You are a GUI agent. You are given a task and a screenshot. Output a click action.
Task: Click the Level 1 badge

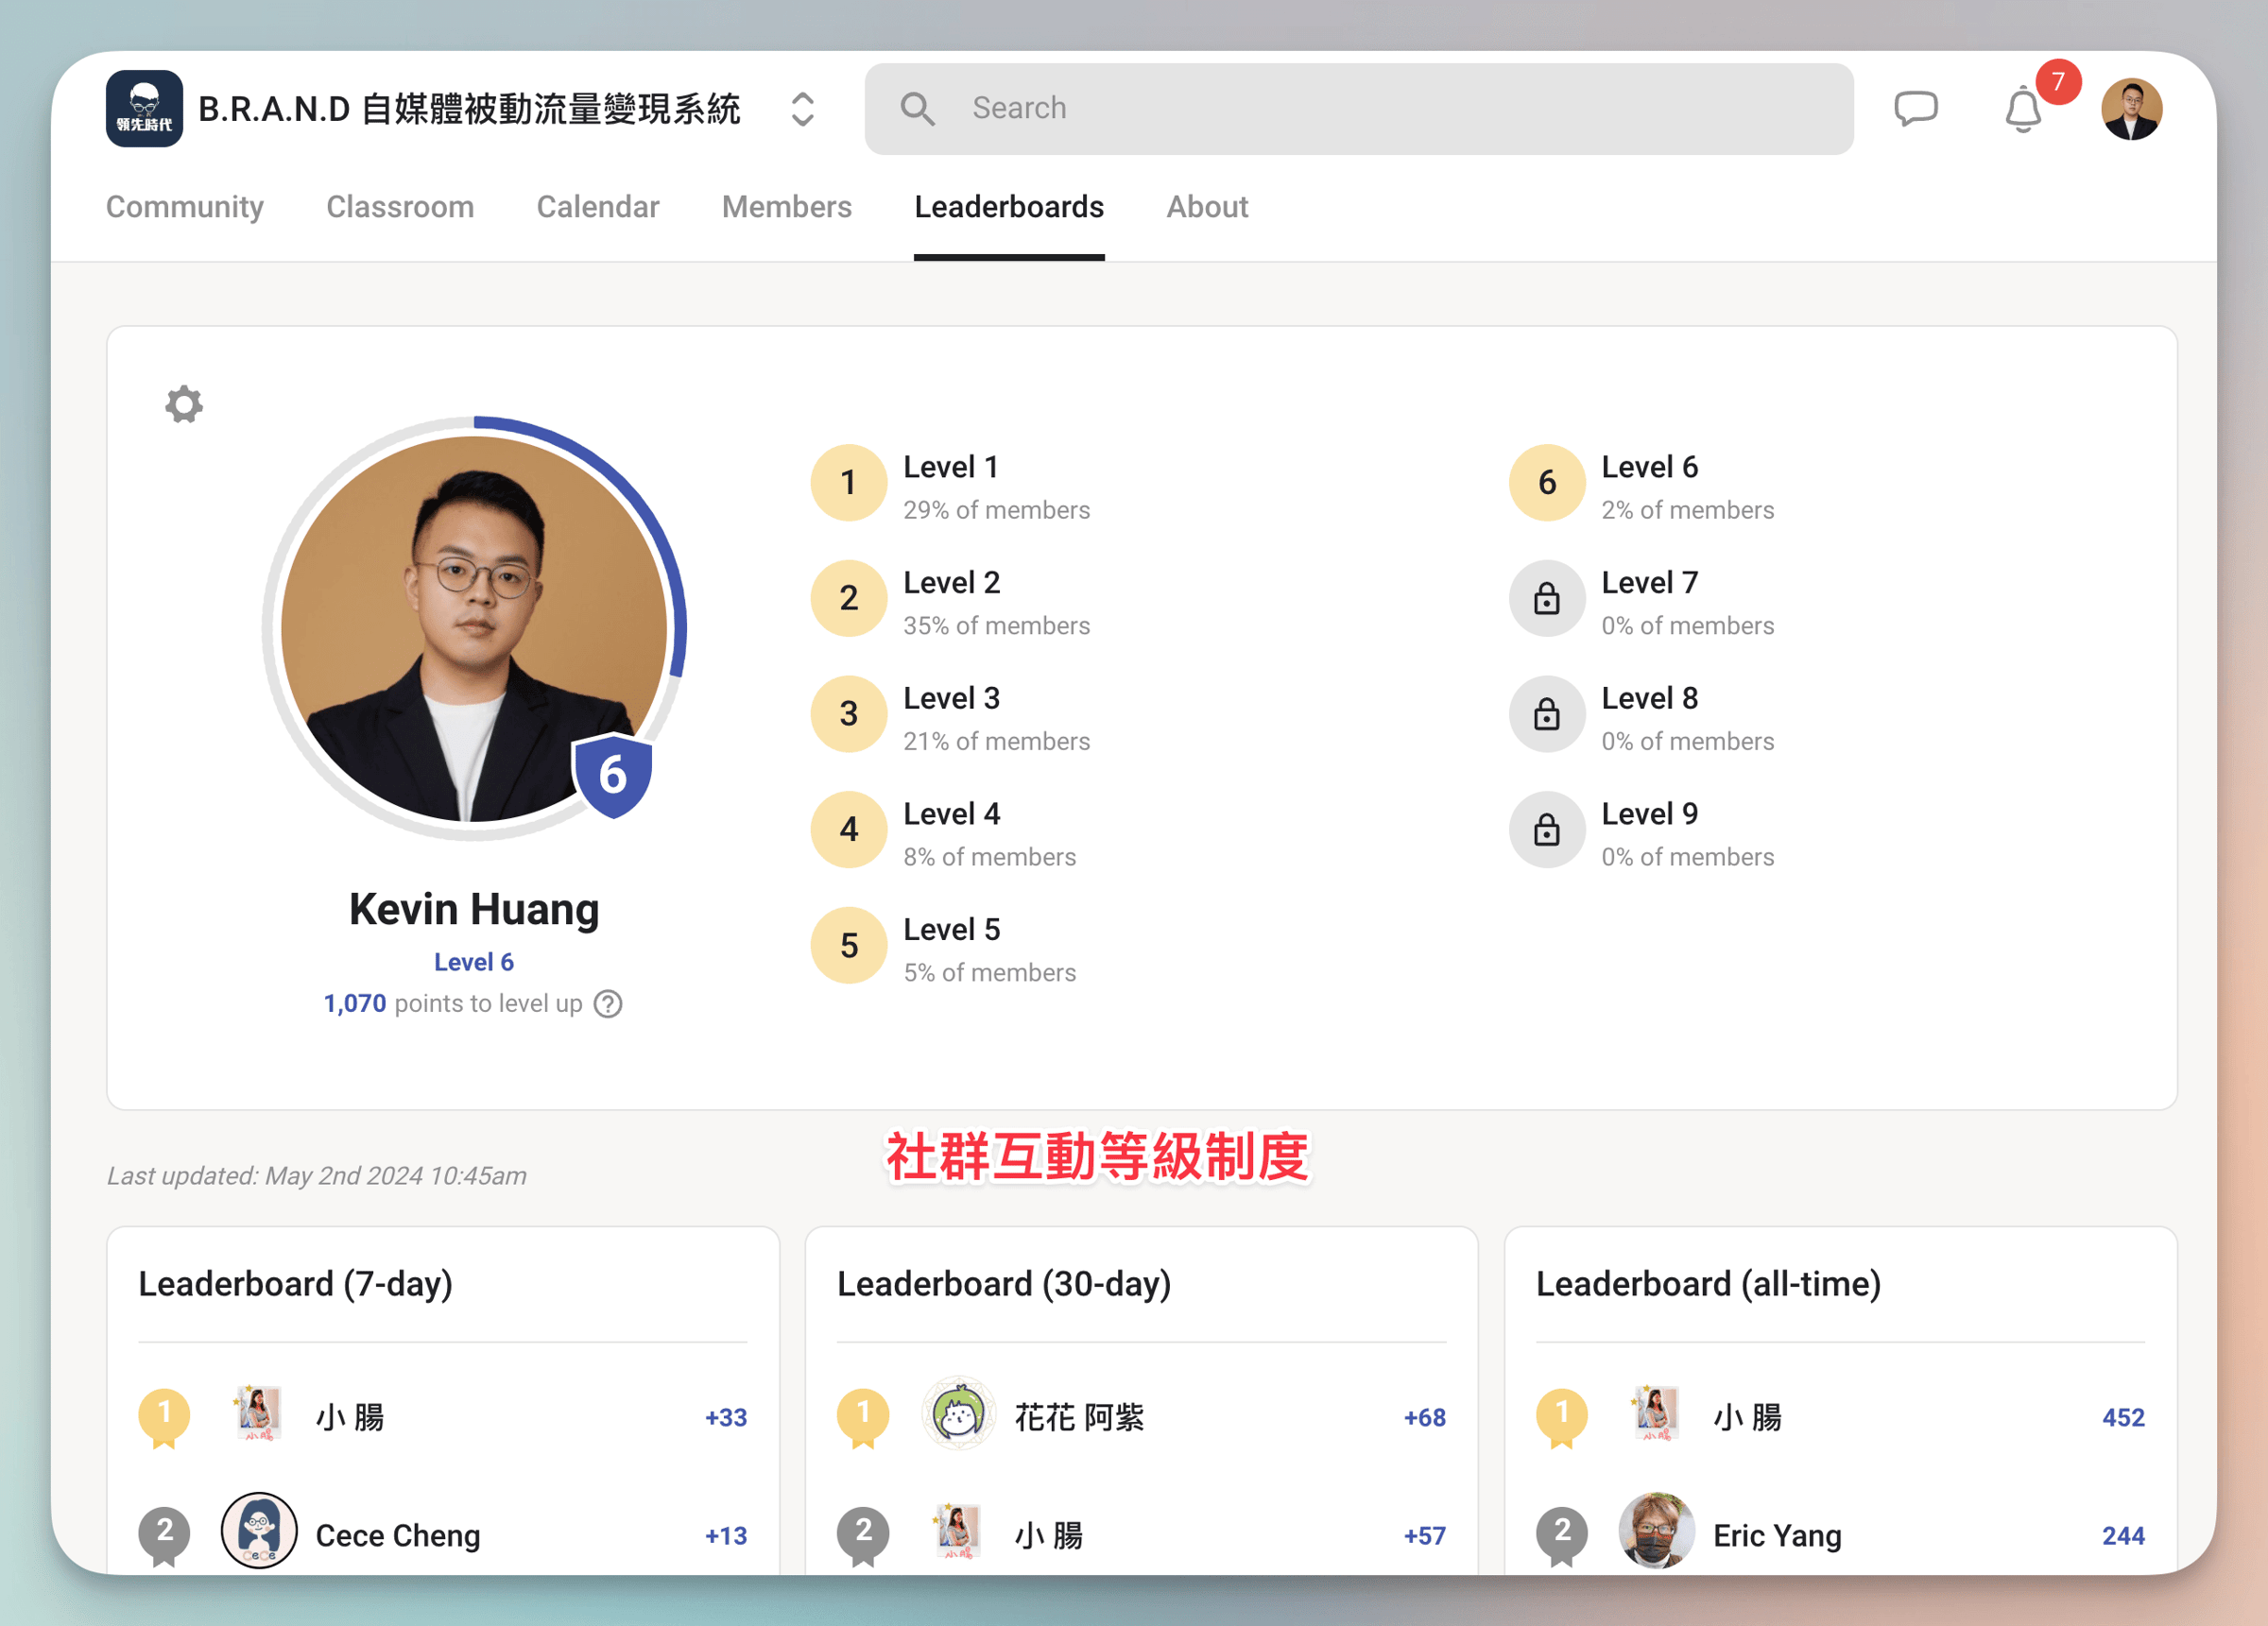click(x=848, y=482)
